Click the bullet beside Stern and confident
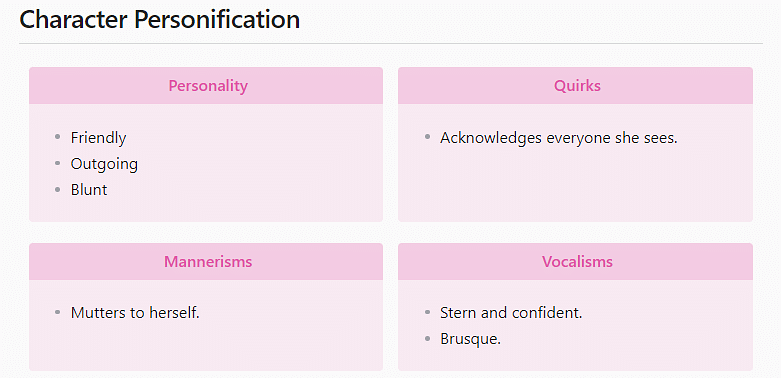 point(427,312)
